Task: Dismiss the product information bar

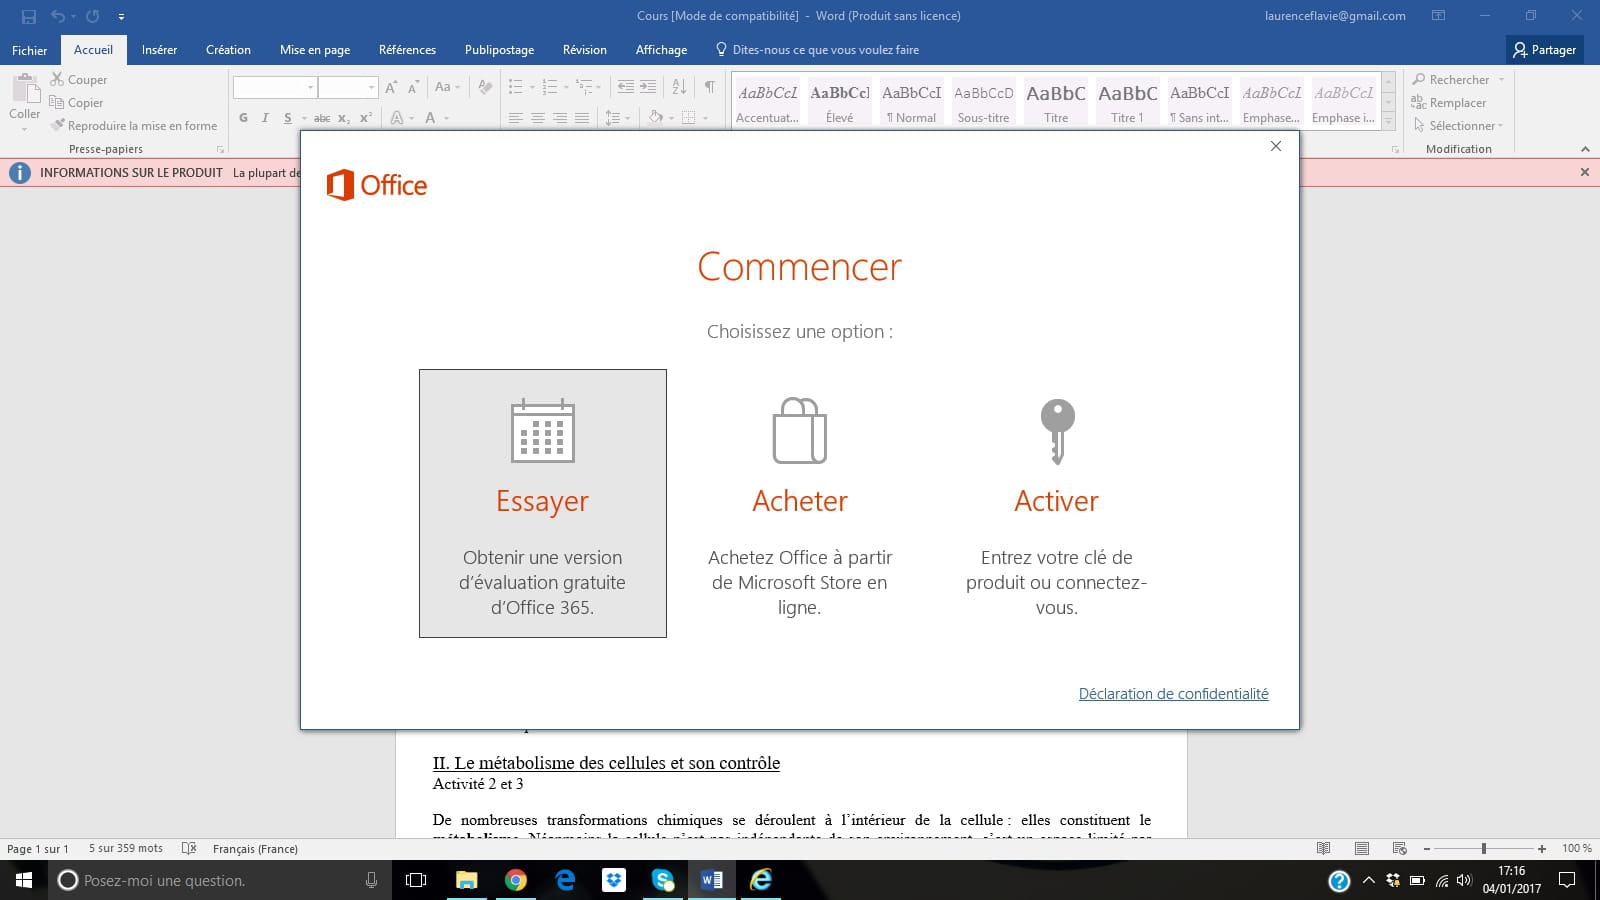Action: click(x=1584, y=172)
